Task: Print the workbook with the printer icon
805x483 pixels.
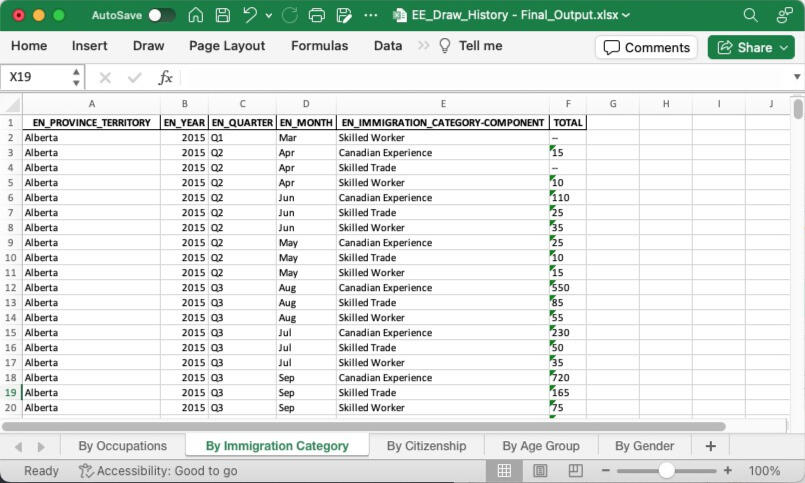Action: tap(317, 15)
